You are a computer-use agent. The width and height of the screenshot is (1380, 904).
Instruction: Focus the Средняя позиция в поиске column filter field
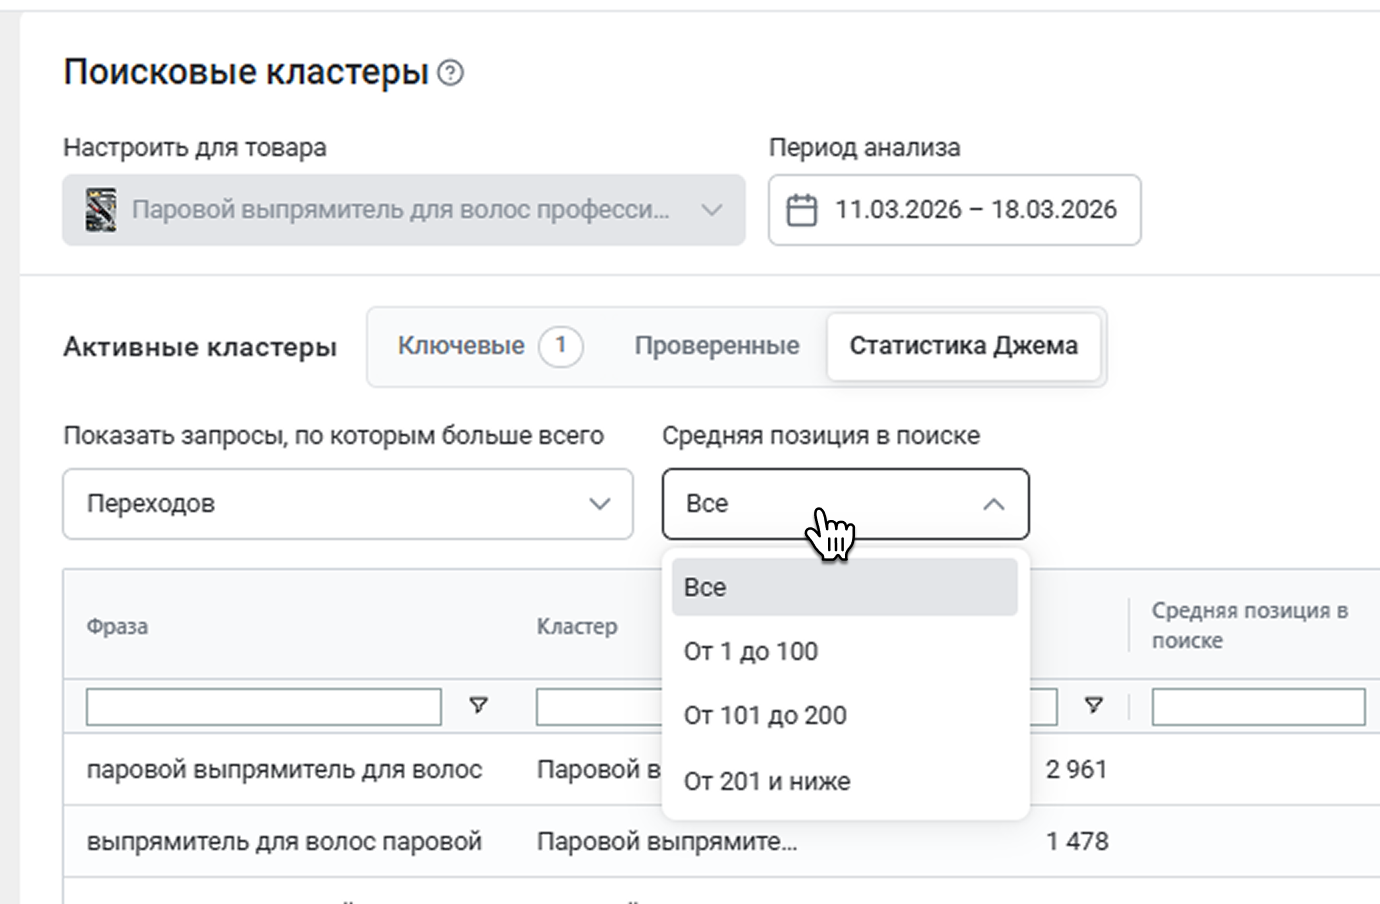click(x=1257, y=707)
